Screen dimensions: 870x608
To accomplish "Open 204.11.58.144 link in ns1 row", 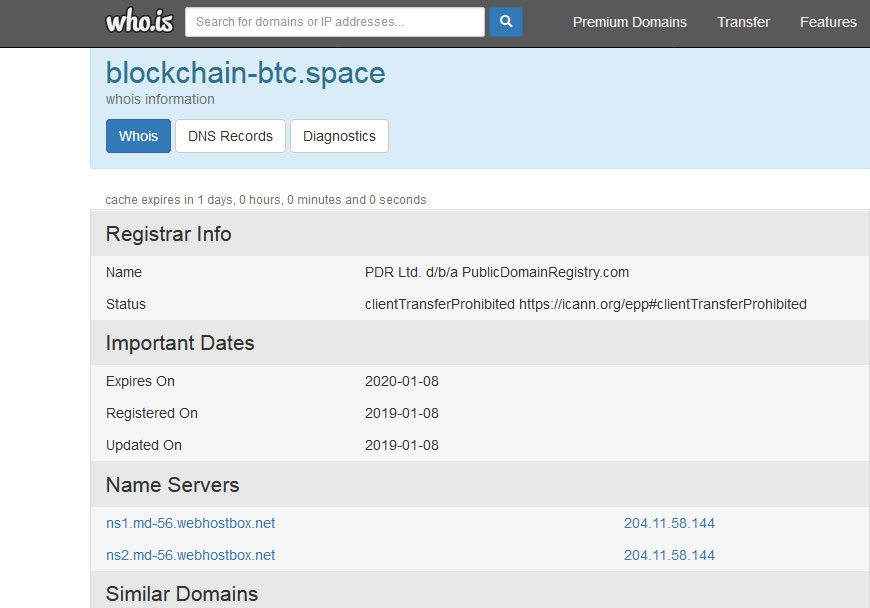I will coord(669,523).
